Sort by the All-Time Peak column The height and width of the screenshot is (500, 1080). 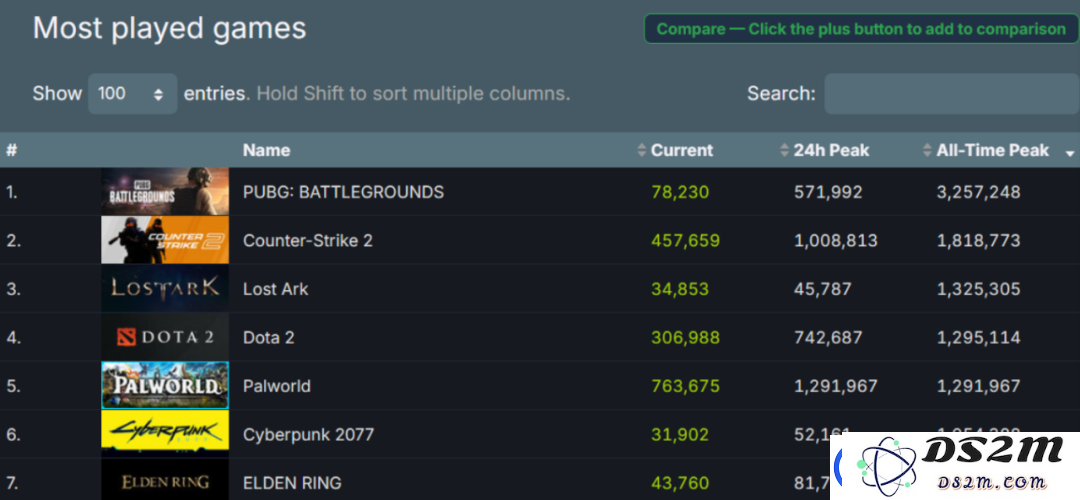(993, 150)
